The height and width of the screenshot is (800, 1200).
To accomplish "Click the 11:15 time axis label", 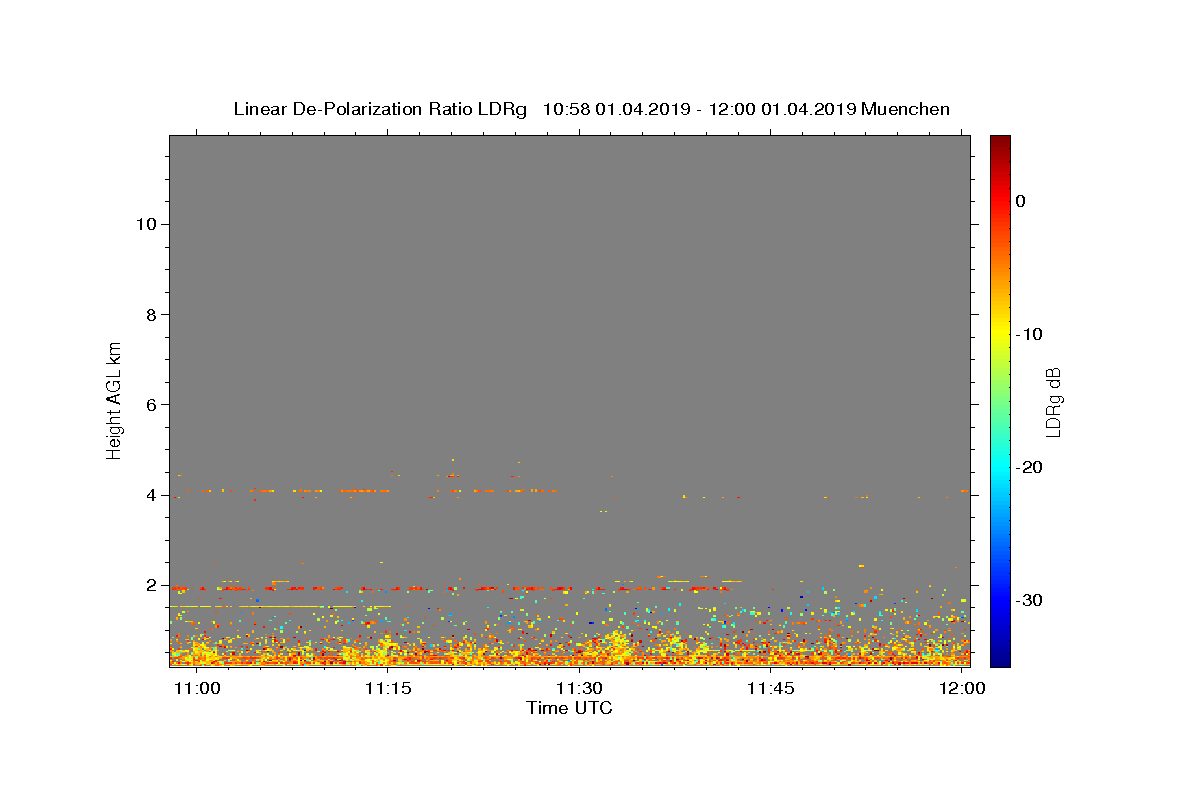I will 388,689.
